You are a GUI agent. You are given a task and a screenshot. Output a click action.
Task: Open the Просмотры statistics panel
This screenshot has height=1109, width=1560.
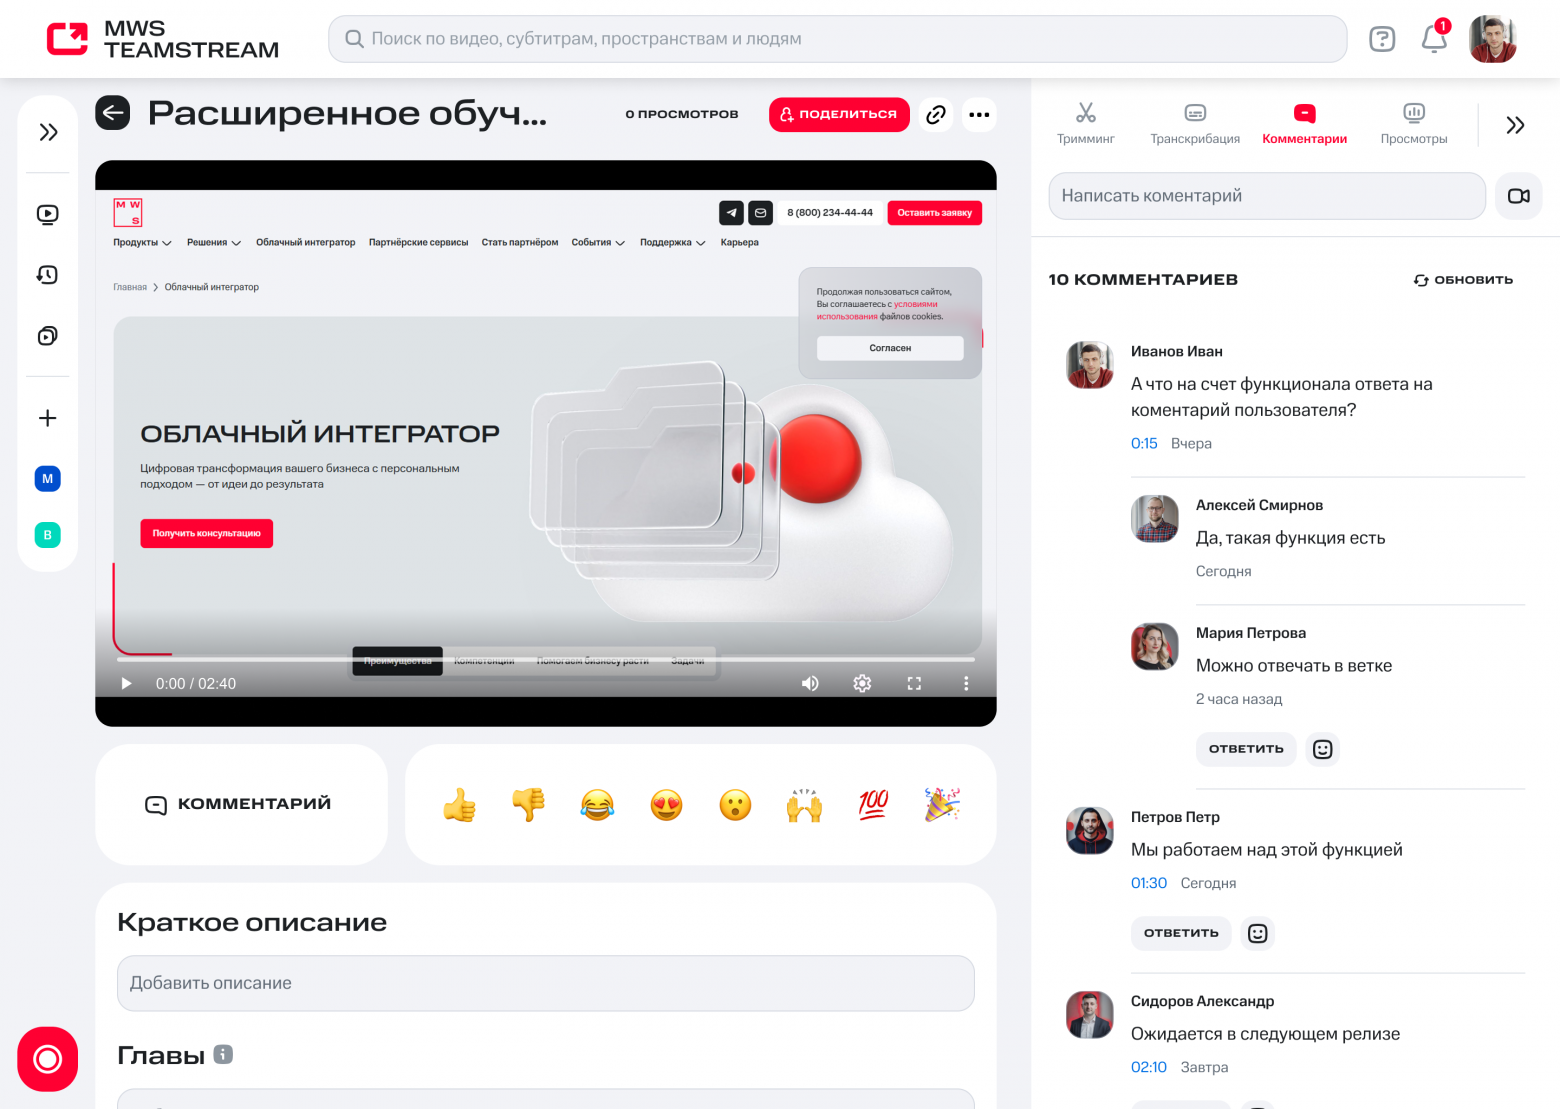[1413, 122]
